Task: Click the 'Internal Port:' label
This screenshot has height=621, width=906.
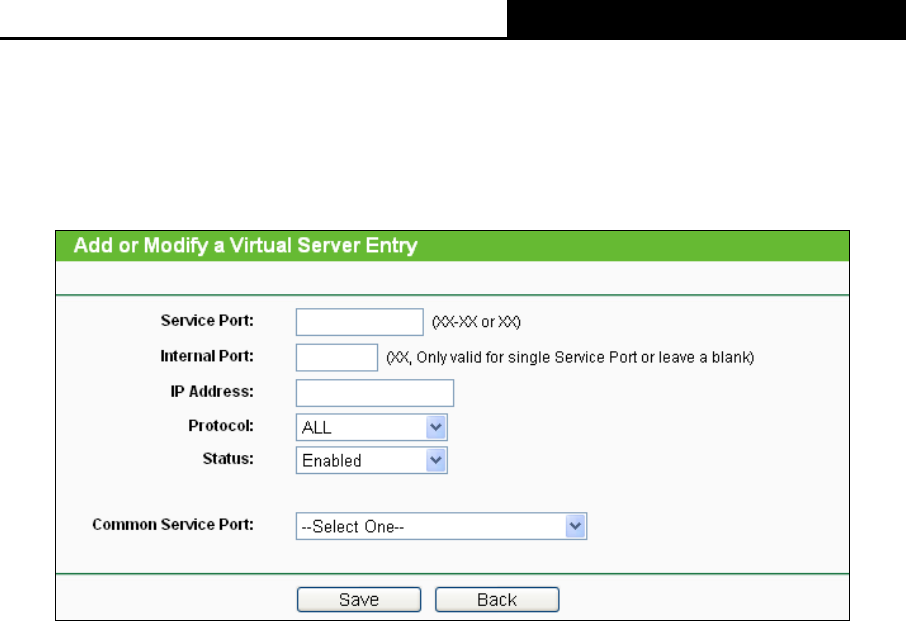Action: click(x=207, y=356)
